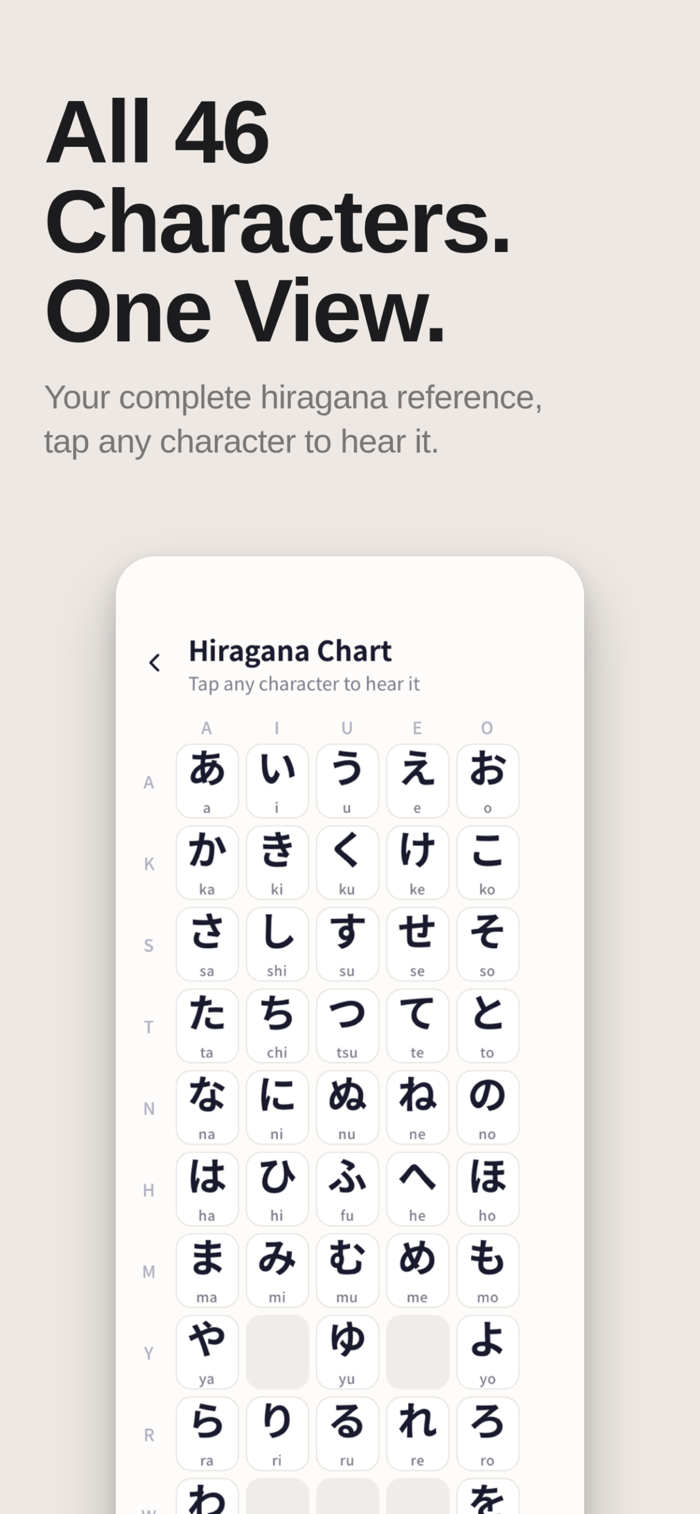Tap the ひ (hi) tile
The image size is (700, 1514).
(x=277, y=1189)
